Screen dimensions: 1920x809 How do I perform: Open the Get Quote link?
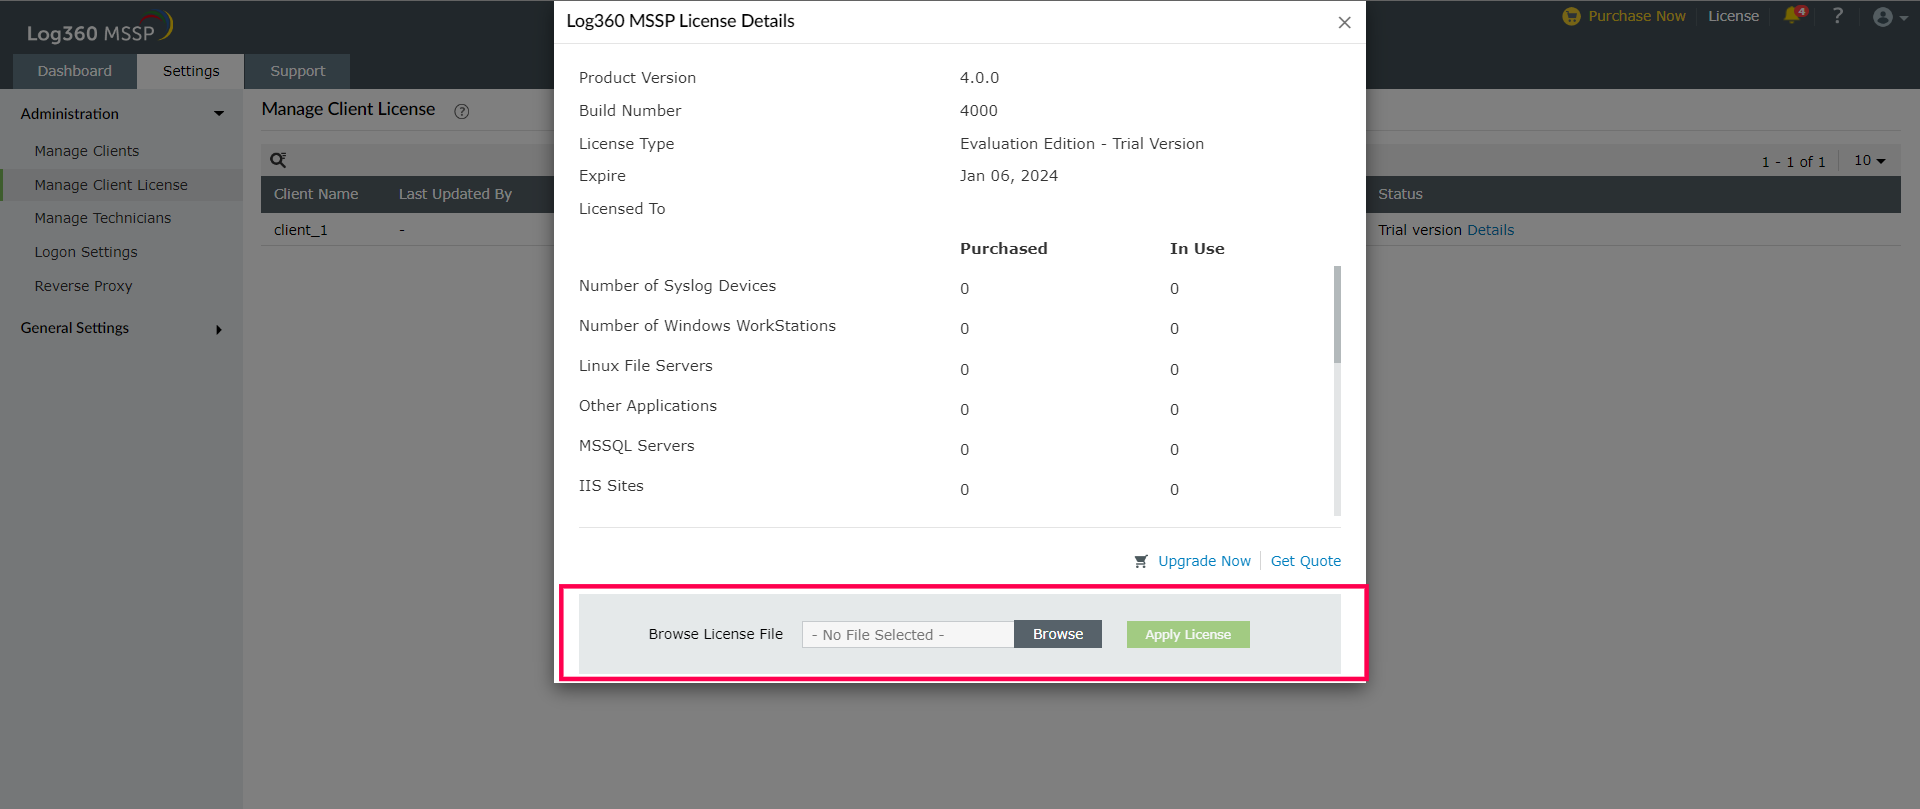click(1305, 561)
